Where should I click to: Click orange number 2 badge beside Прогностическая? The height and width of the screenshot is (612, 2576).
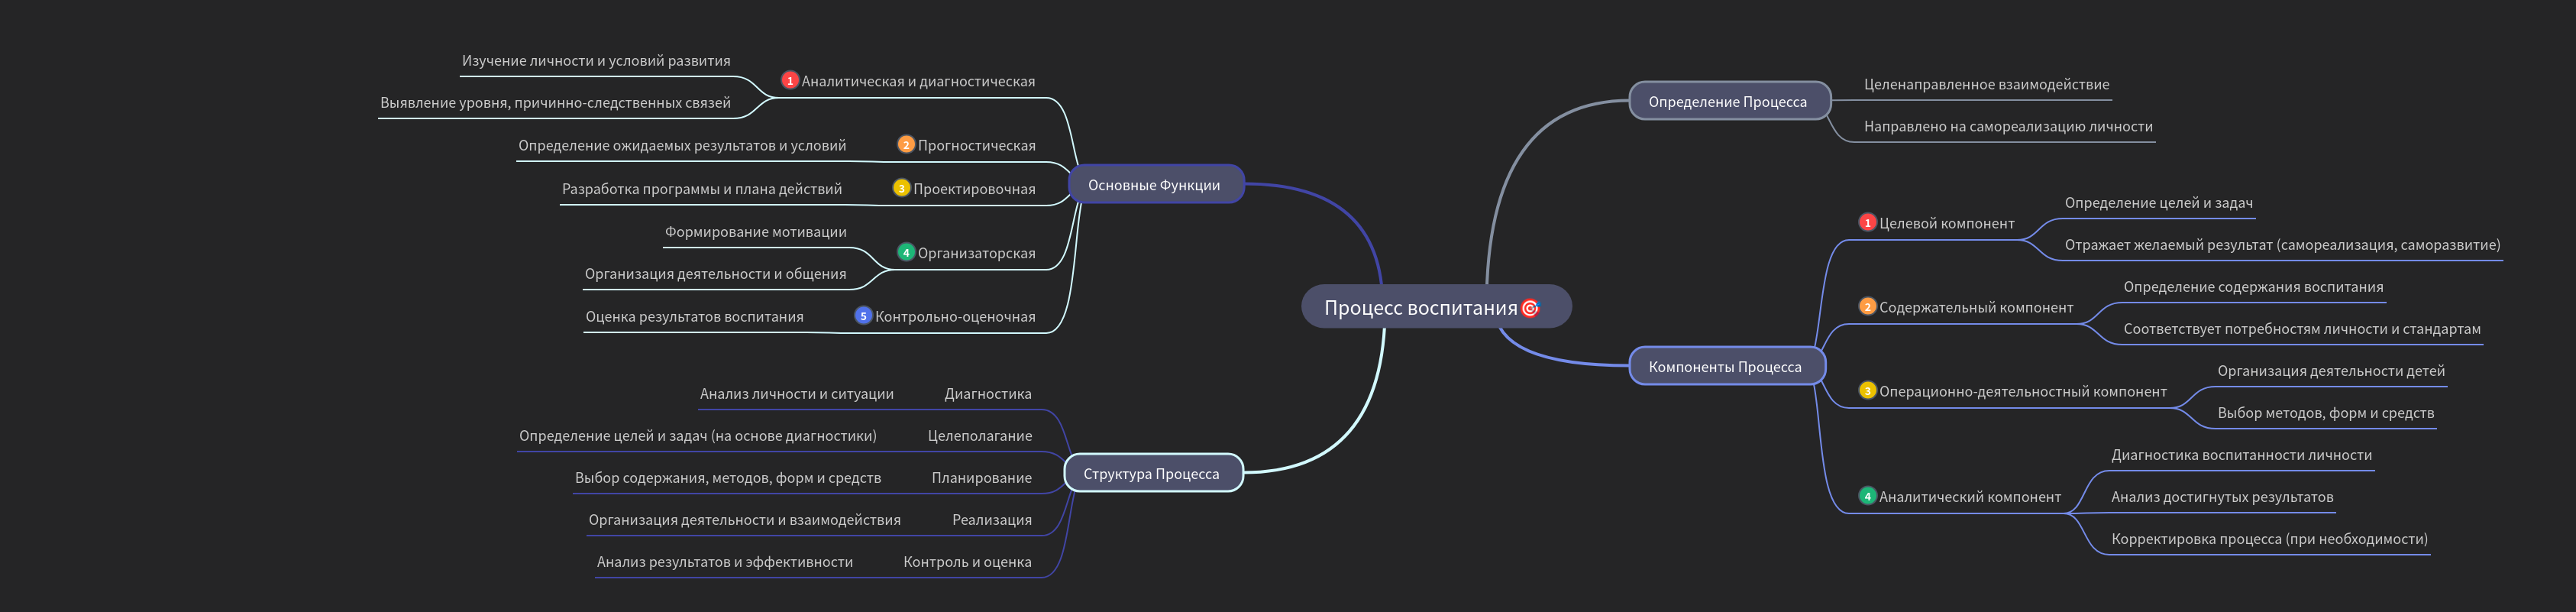click(x=906, y=145)
